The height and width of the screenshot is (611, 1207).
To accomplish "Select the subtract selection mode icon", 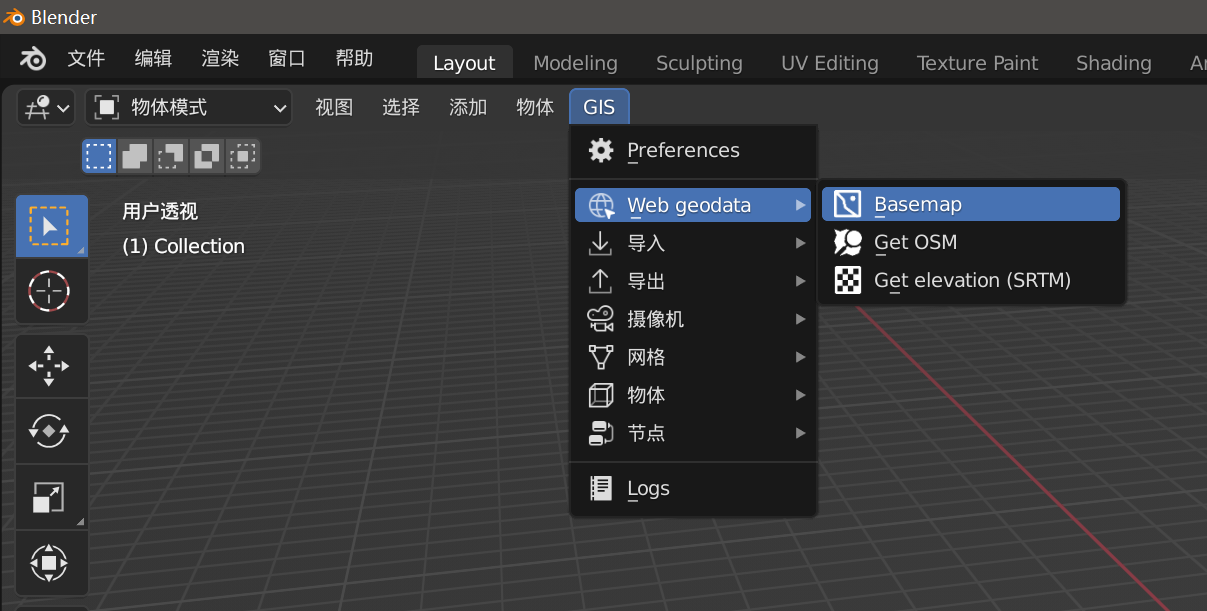I will (x=171, y=156).
